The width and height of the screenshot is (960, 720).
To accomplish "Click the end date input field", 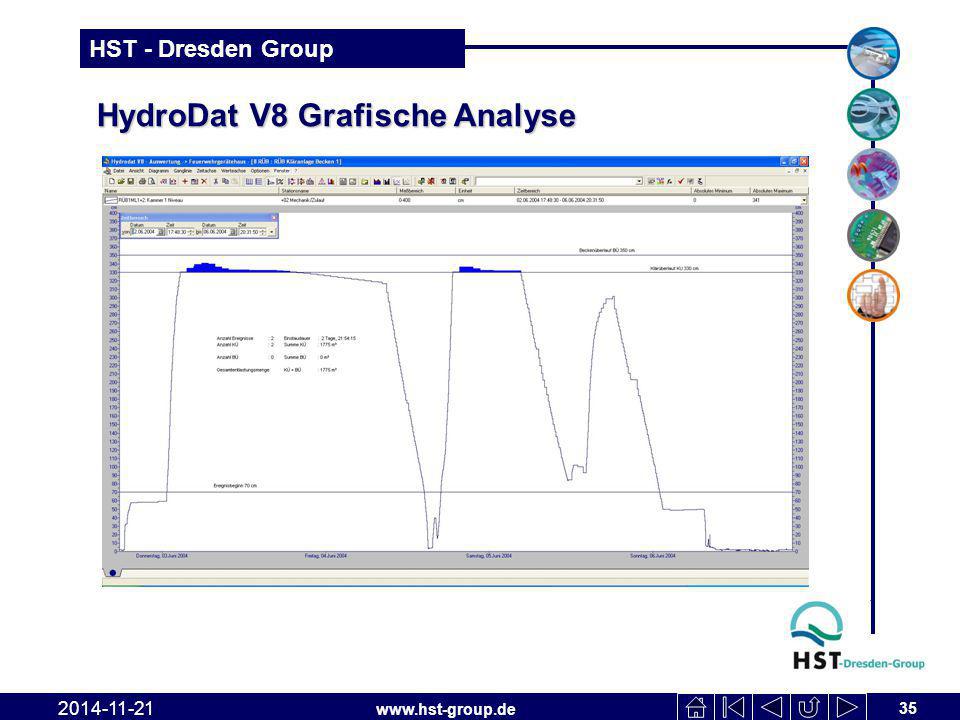I will (216, 232).
